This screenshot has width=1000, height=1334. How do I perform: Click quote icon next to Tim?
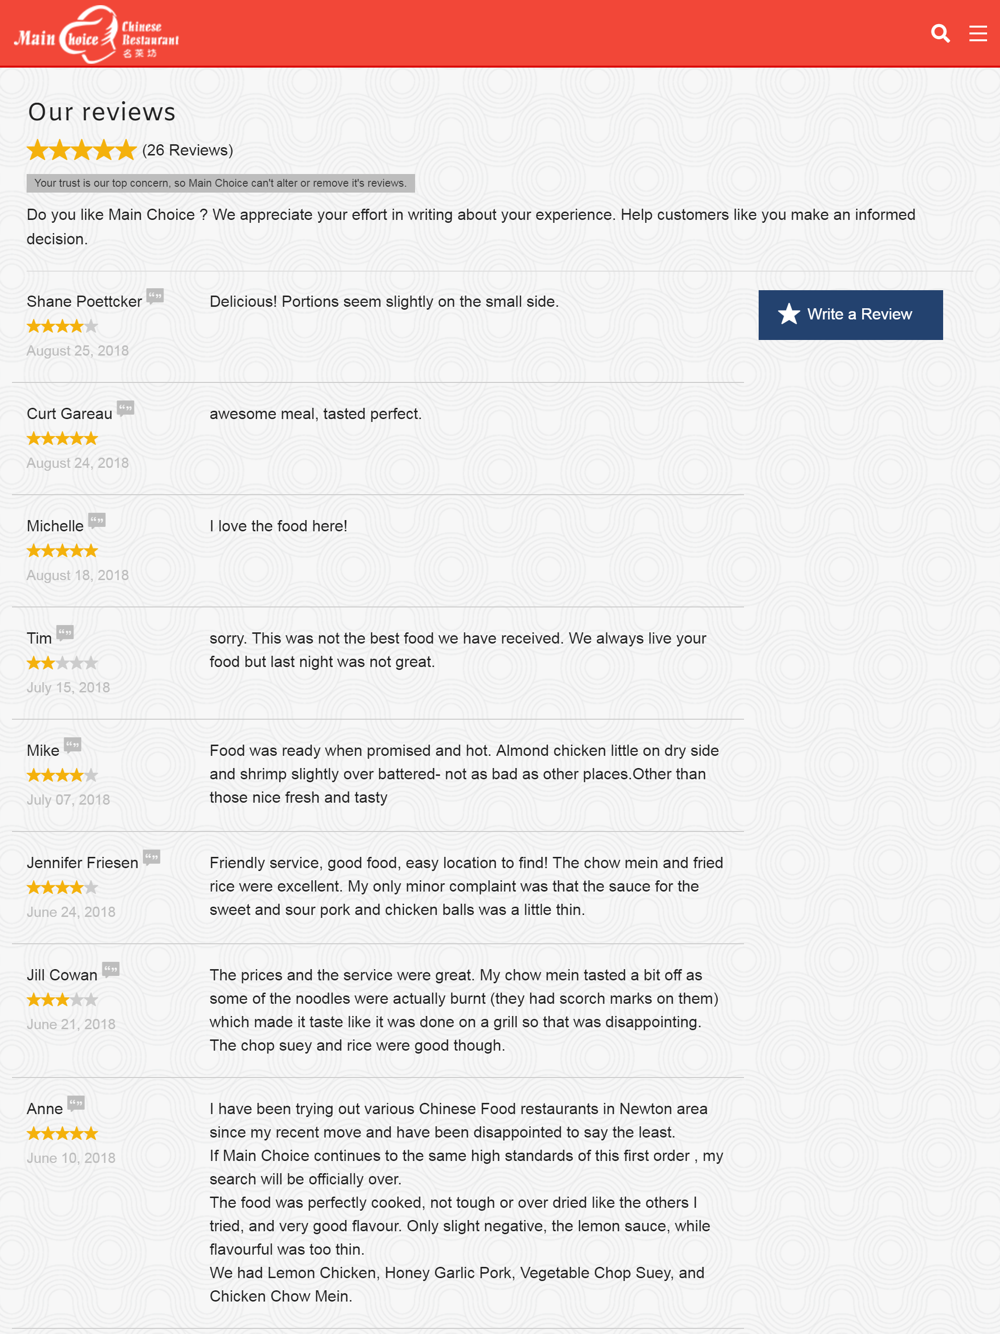pyautogui.click(x=65, y=632)
